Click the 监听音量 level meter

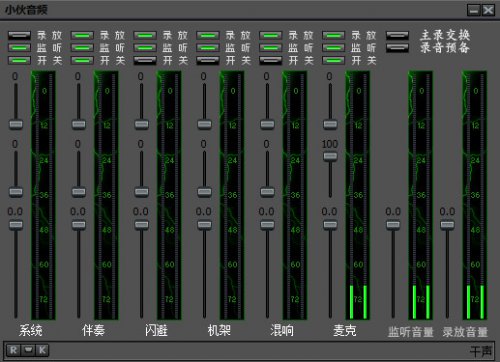421,195
